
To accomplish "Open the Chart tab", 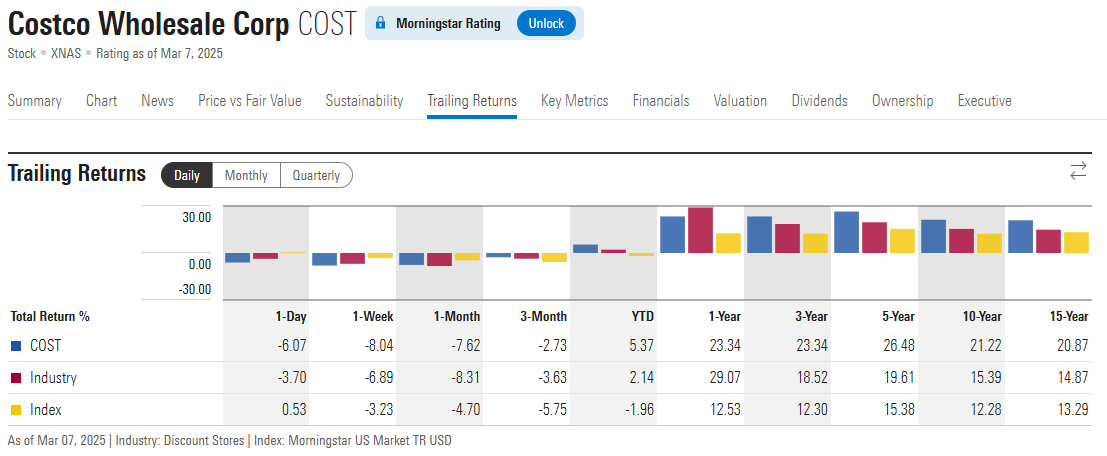I will click(x=102, y=101).
